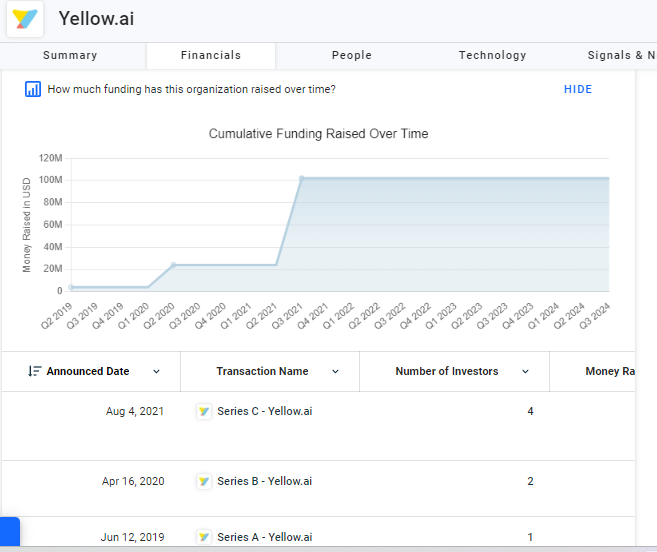The width and height of the screenshot is (657, 552).
Task: Click the Series B row Yellow.ai logo icon
Action: (x=204, y=481)
